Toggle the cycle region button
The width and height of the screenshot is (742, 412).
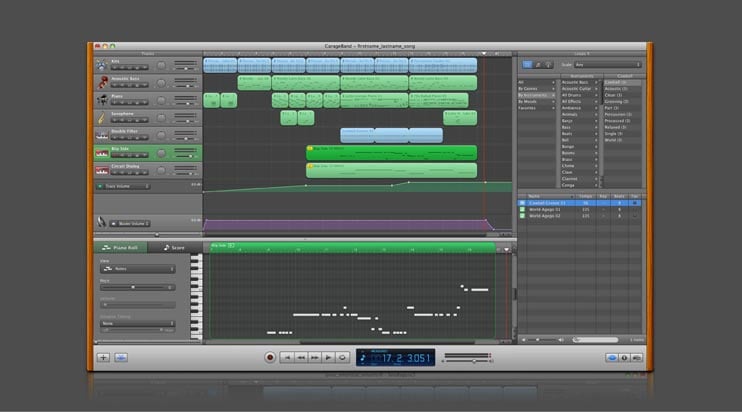[x=342, y=358]
